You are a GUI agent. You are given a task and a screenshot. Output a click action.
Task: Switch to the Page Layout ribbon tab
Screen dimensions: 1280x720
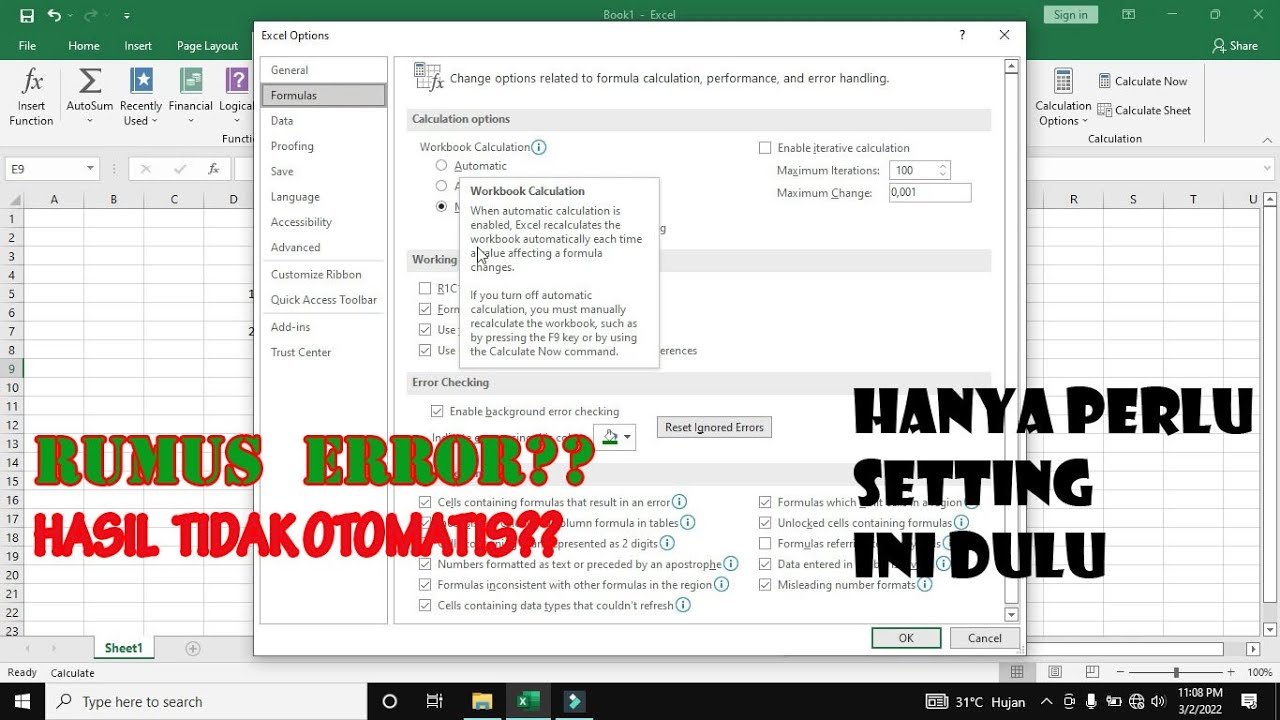coord(207,46)
